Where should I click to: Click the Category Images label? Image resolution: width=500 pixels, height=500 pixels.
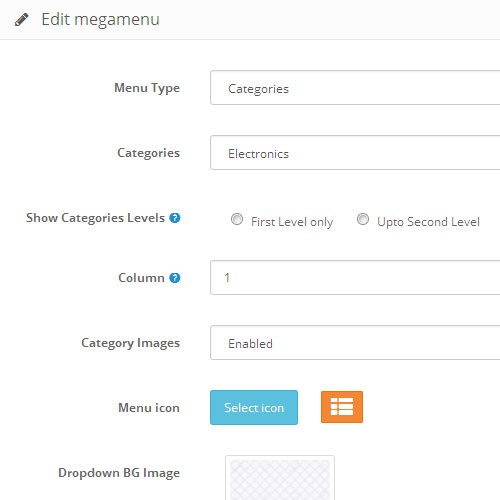(x=131, y=343)
